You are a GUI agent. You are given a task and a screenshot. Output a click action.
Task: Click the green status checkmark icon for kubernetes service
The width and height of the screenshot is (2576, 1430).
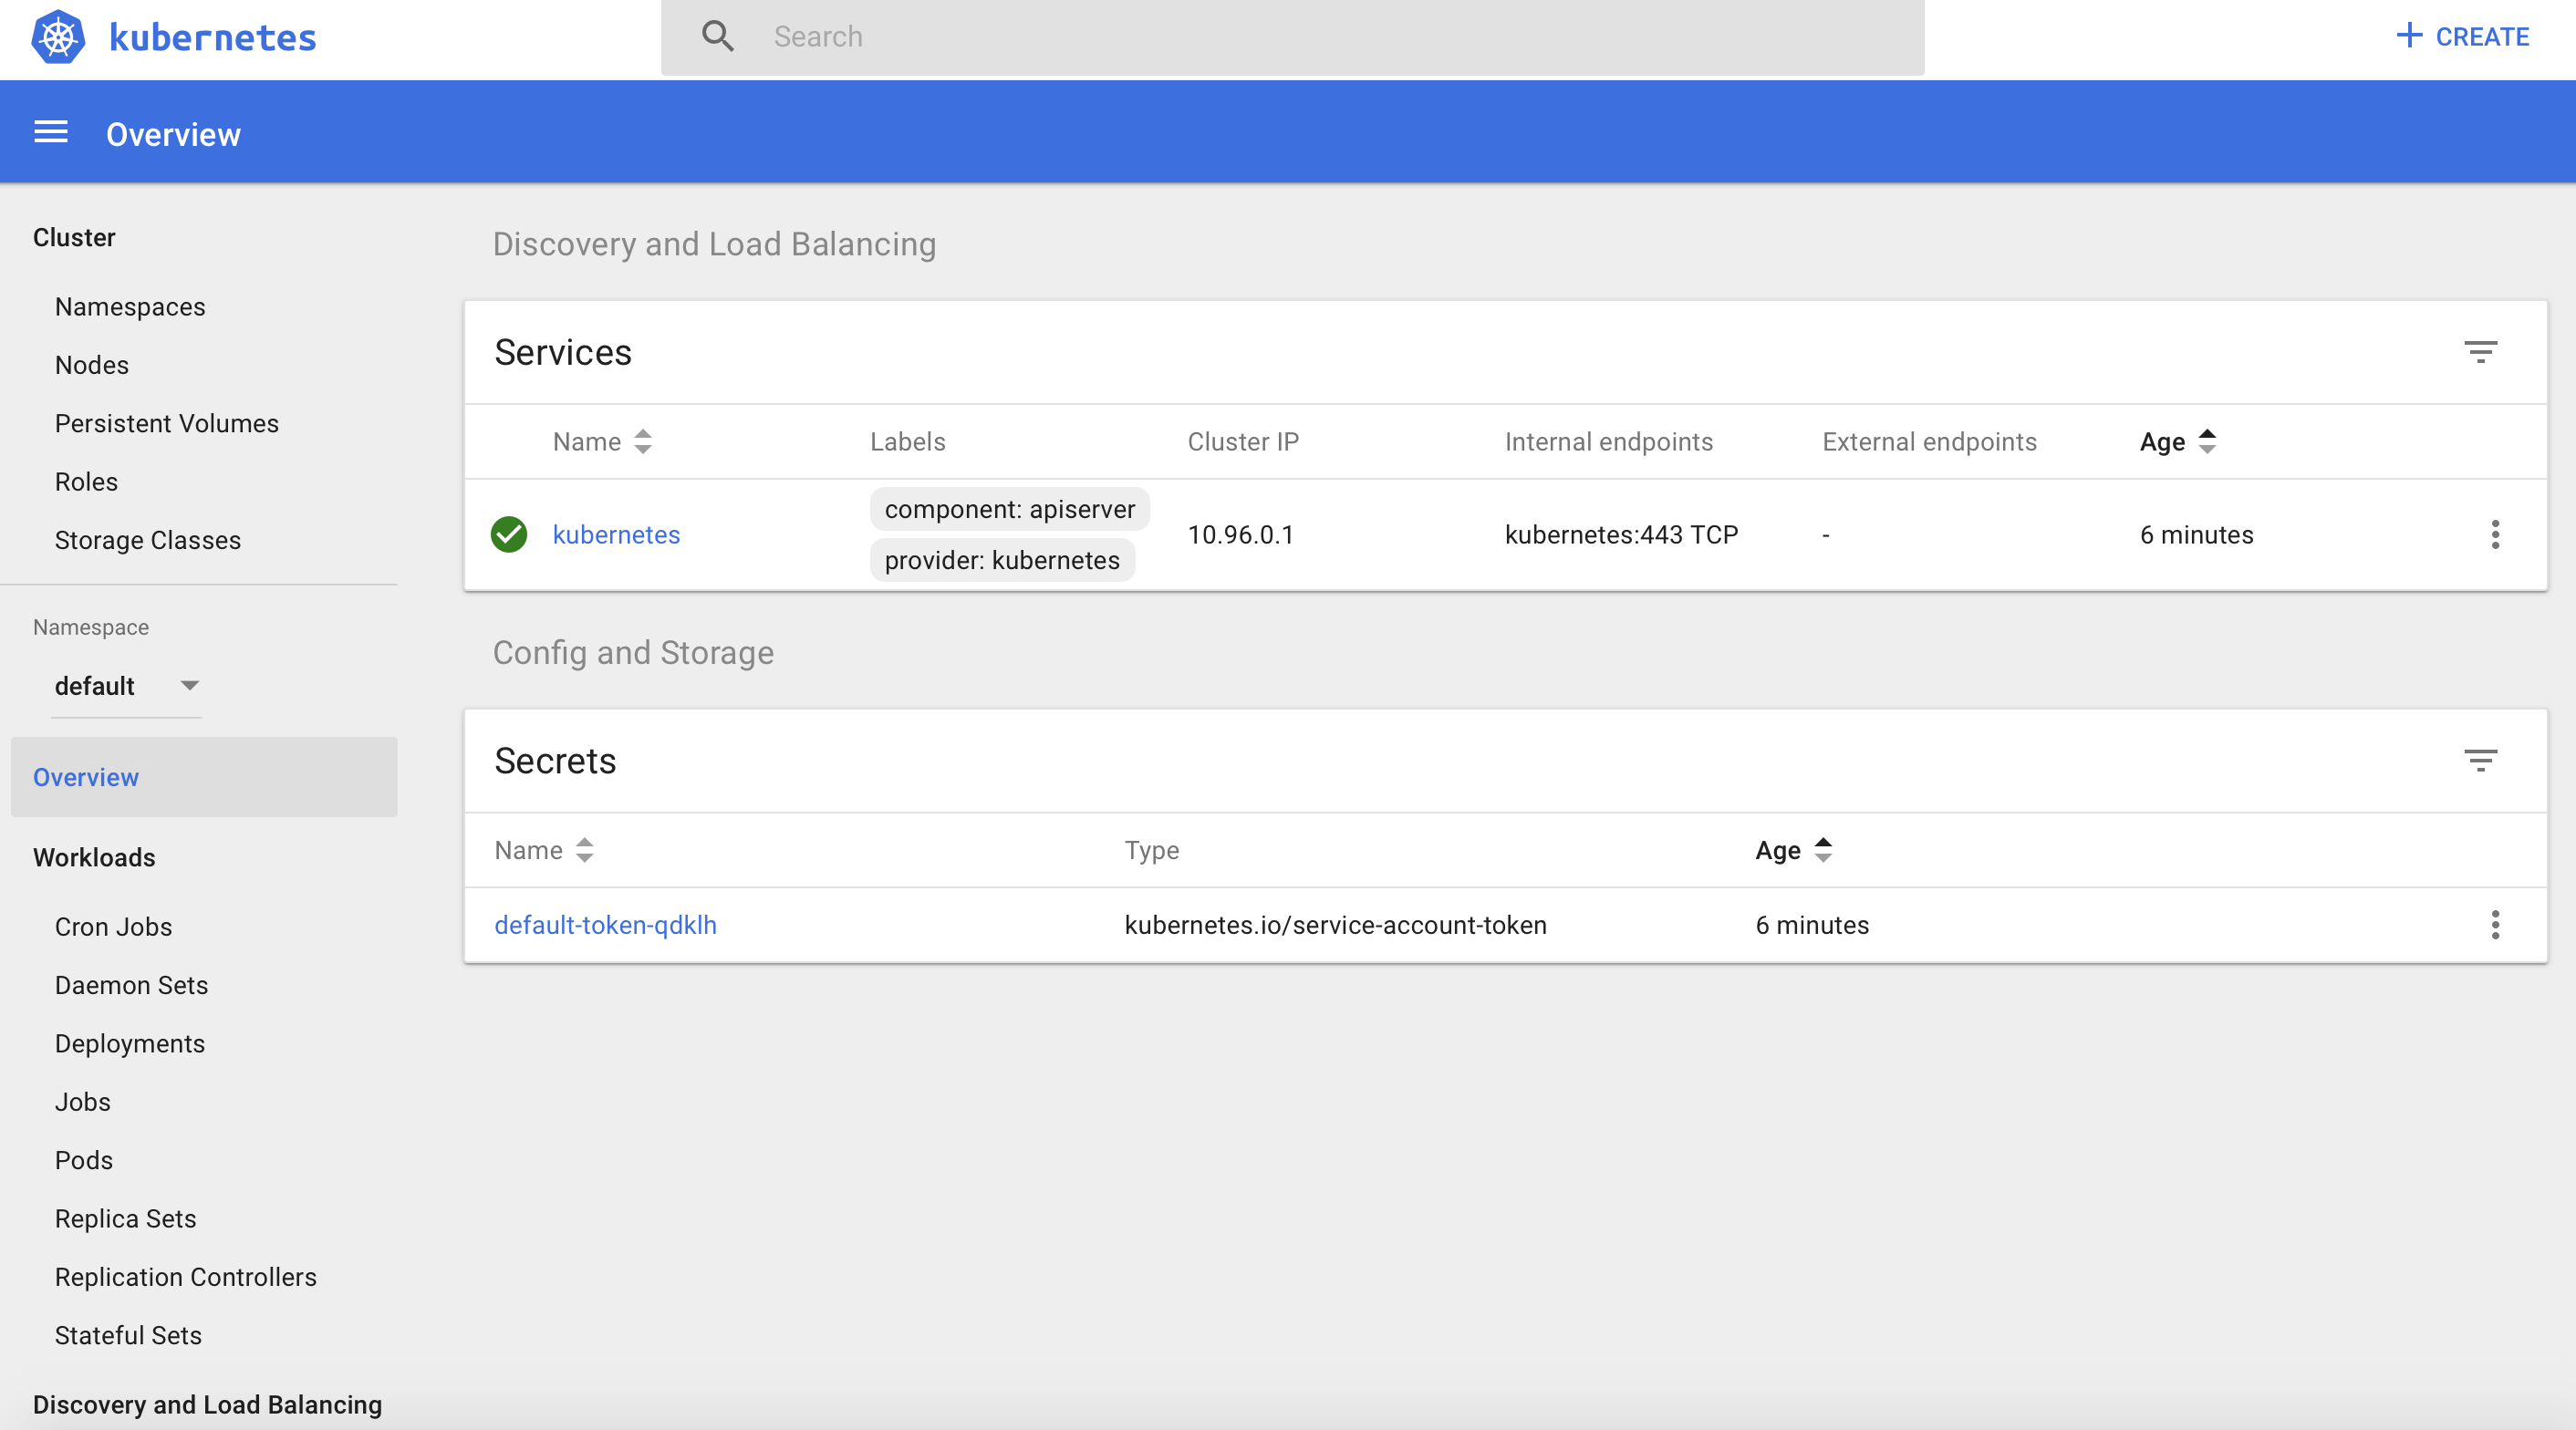click(509, 534)
